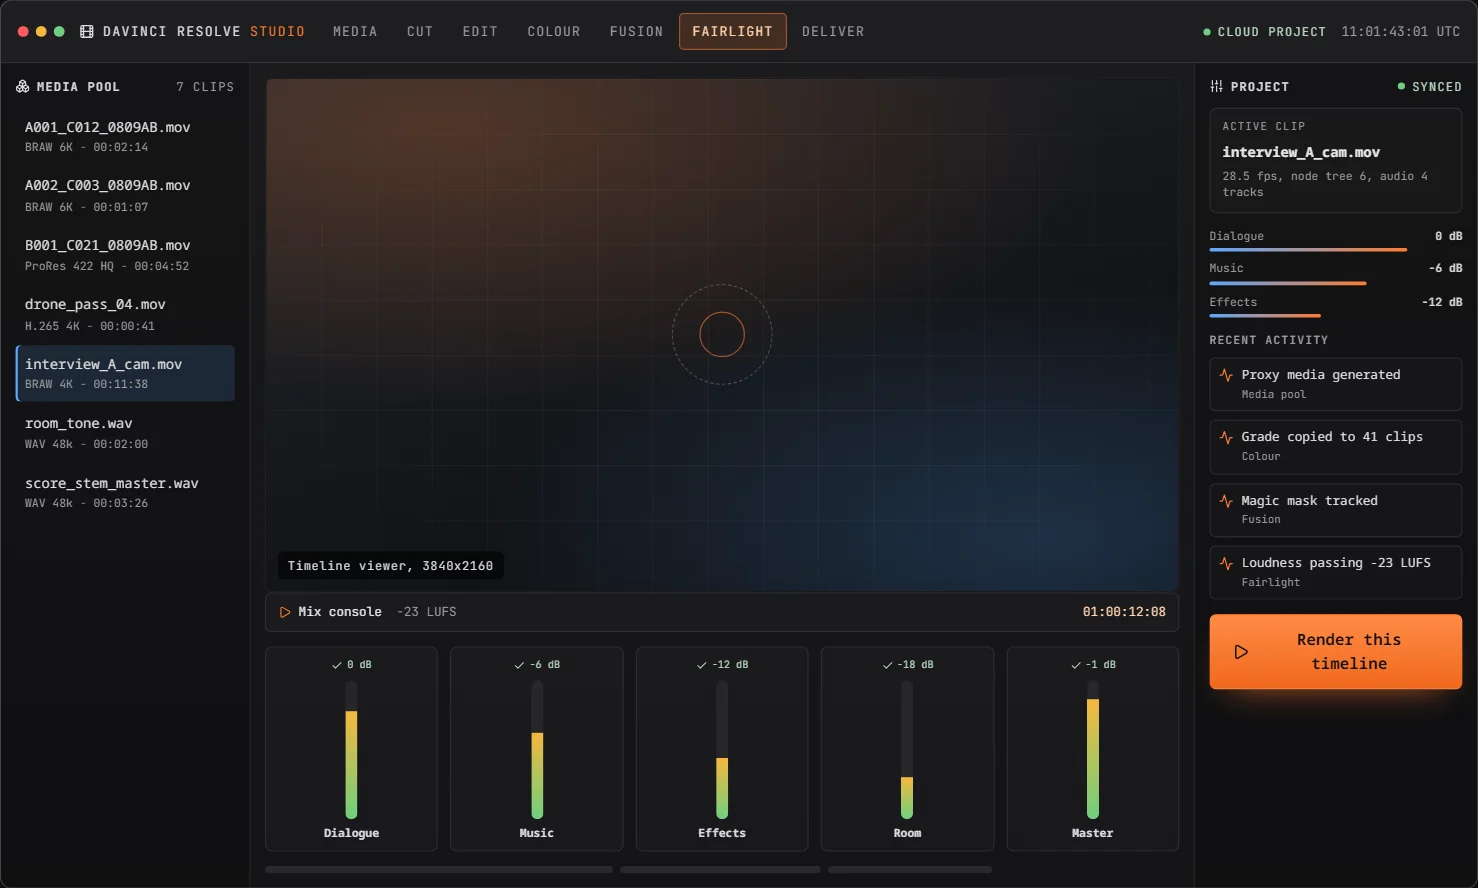Switch to the Cut page tab
This screenshot has width=1478, height=888.
point(420,32)
